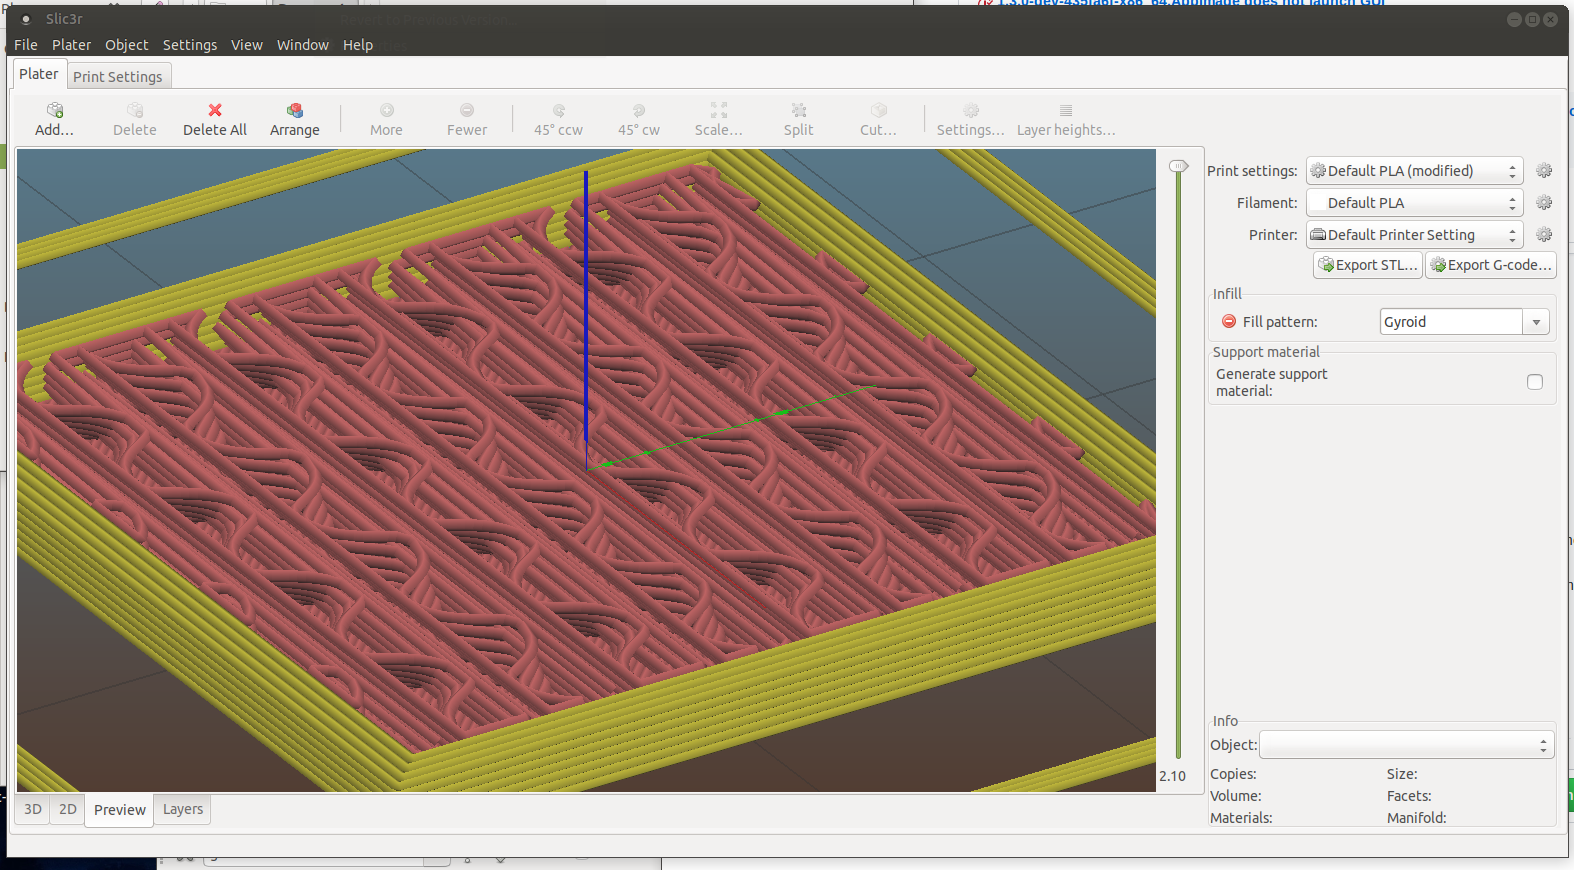Open the Plater menu
Image resolution: width=1574 pixels, height=870 pixels.
pos(71,45)
